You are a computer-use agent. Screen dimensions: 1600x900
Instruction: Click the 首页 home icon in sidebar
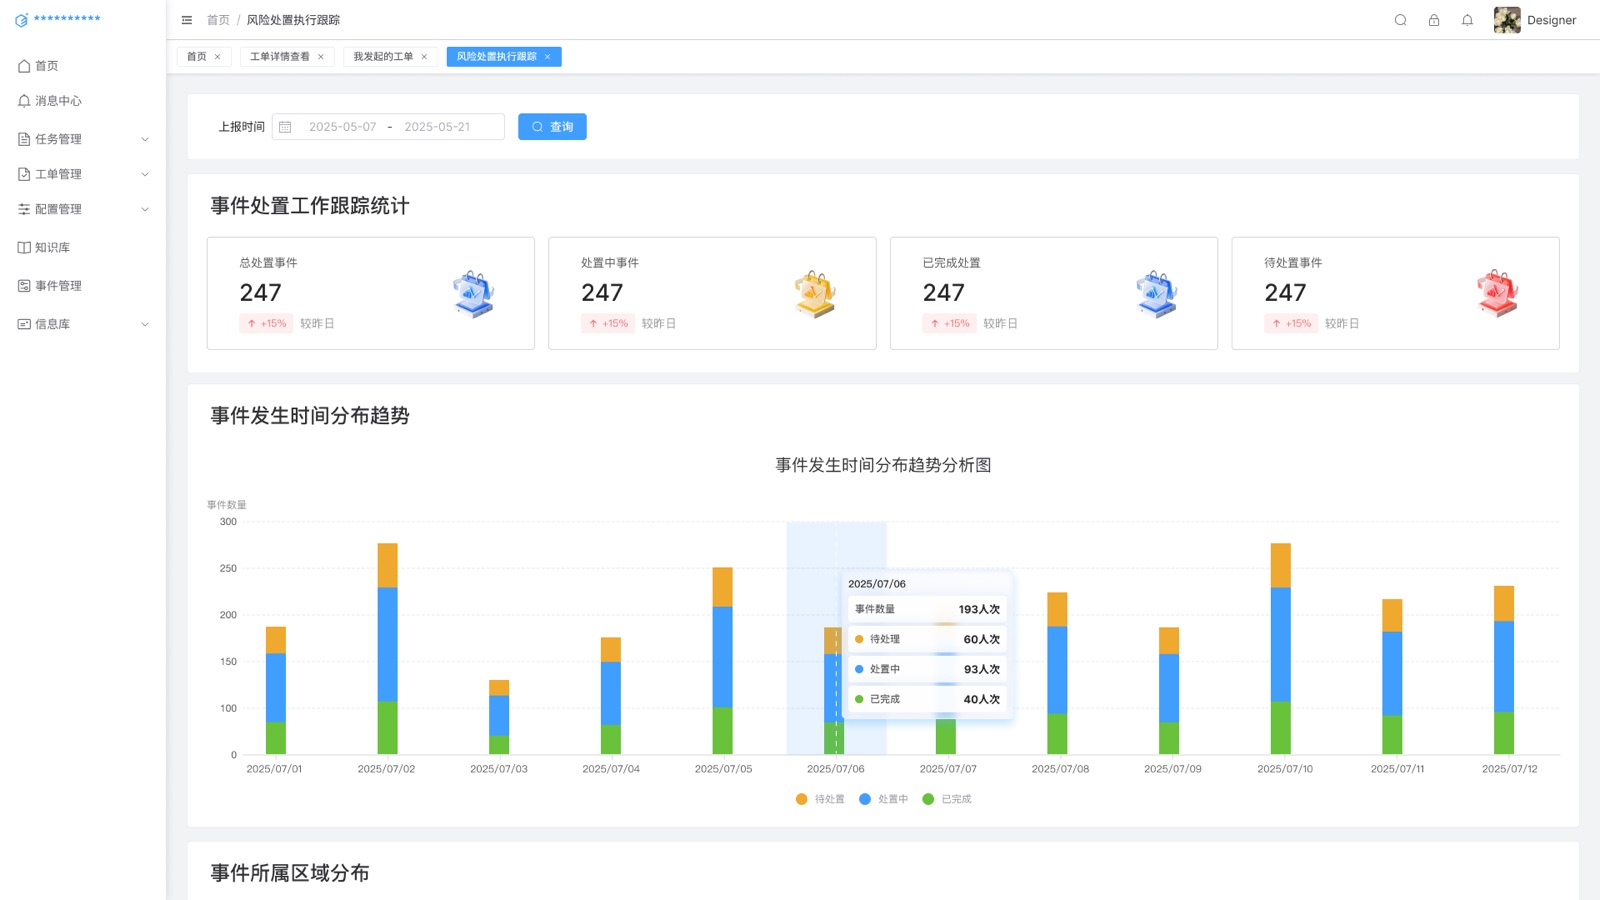pyautogui.click(x=24, y=66)
